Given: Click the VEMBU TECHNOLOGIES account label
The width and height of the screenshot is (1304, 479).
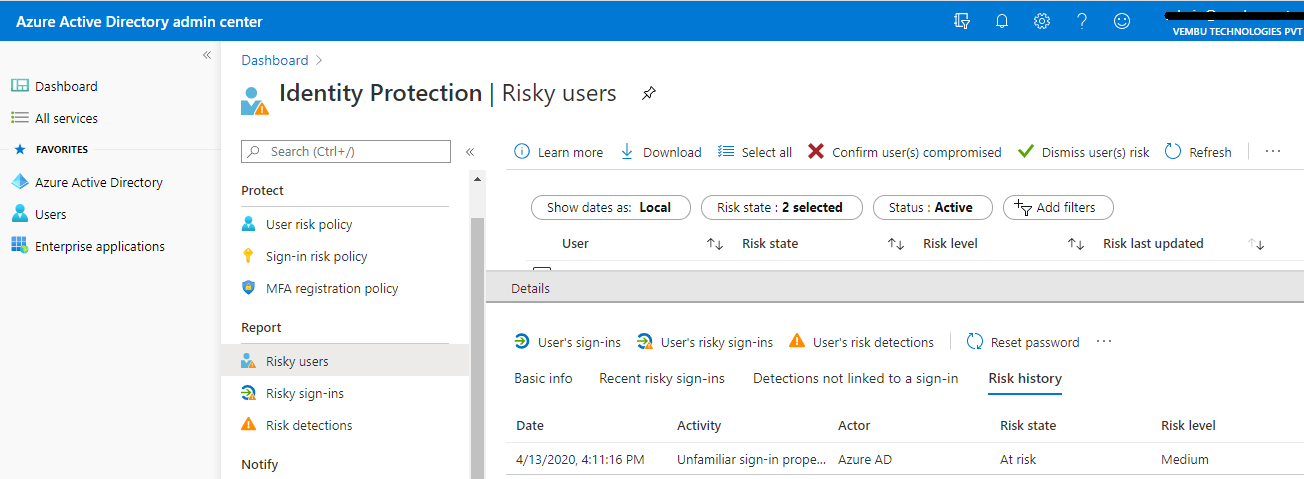Looking at the screenshot, I should click(1237, 32).
